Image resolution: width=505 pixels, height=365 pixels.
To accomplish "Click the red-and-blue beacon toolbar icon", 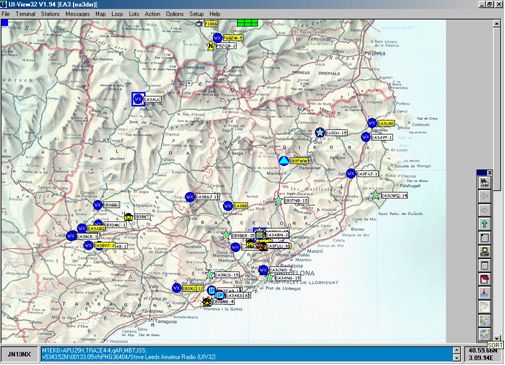I will click(484, 293).
